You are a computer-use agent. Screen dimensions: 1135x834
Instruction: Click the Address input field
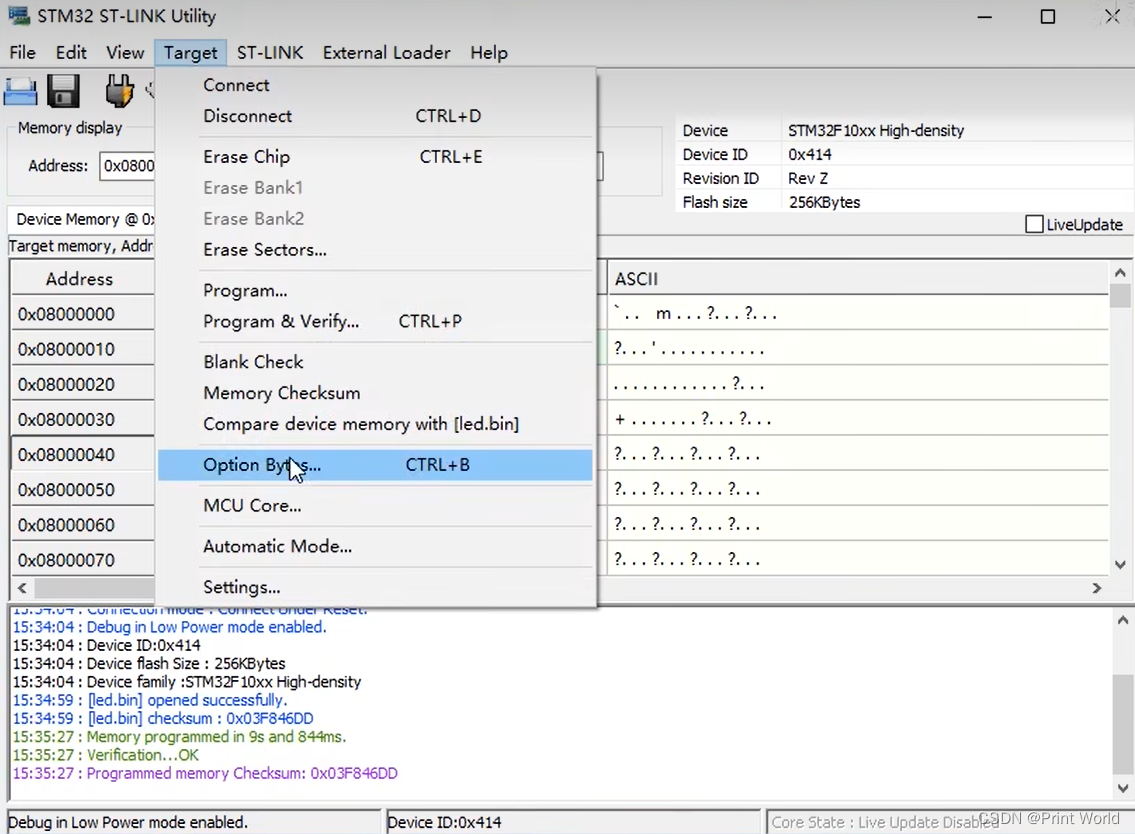tap(127, 166)
